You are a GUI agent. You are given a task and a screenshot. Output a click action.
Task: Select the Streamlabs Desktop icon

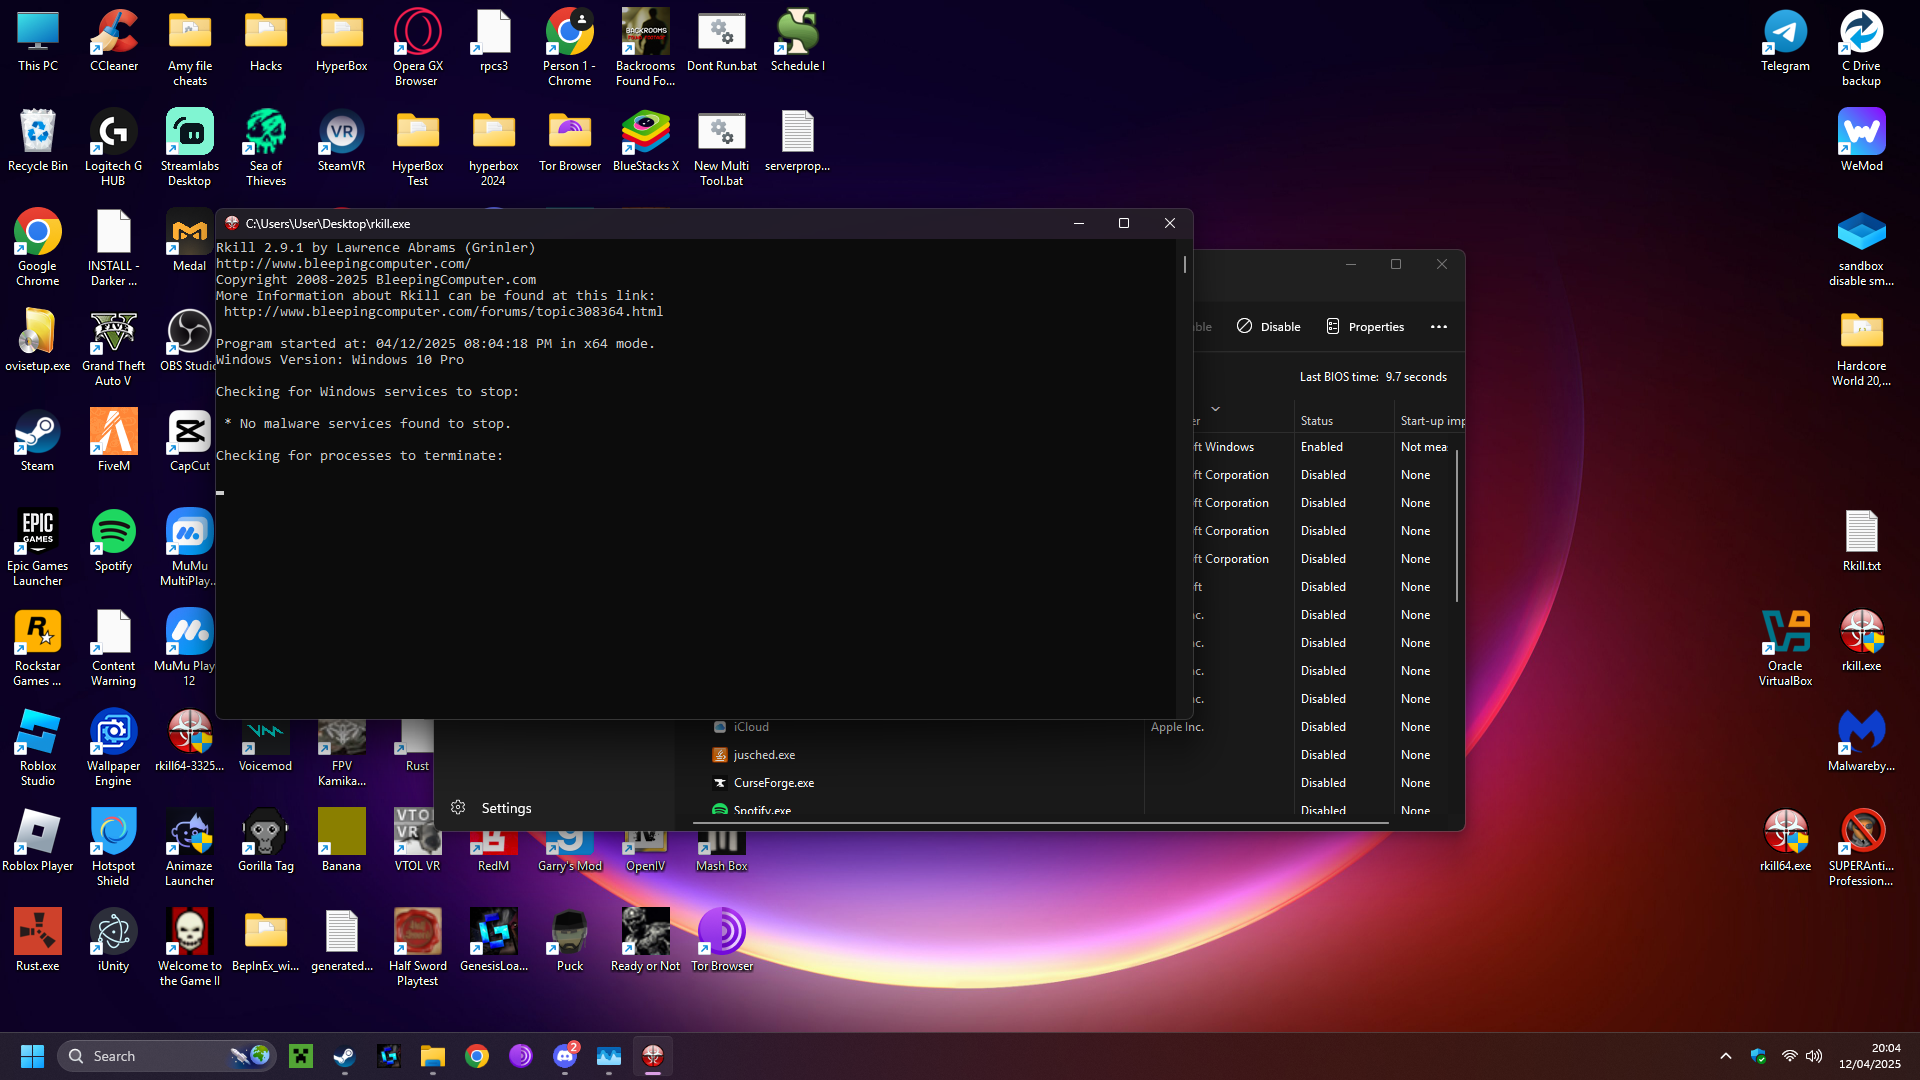(189, 147)
